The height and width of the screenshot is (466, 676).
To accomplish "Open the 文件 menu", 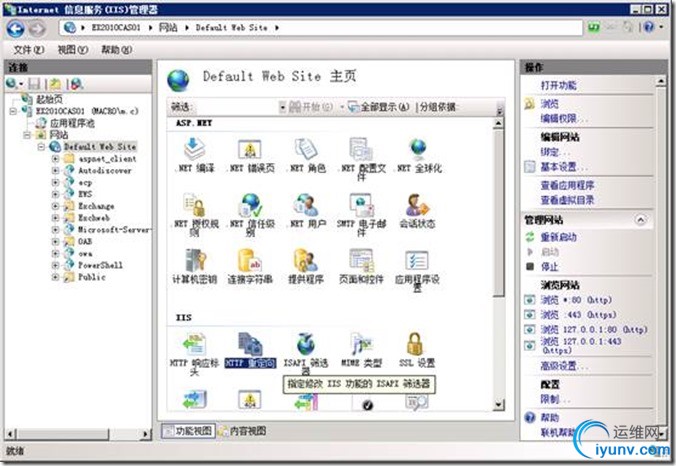I will pyautogui.click(x=28, y=50).
